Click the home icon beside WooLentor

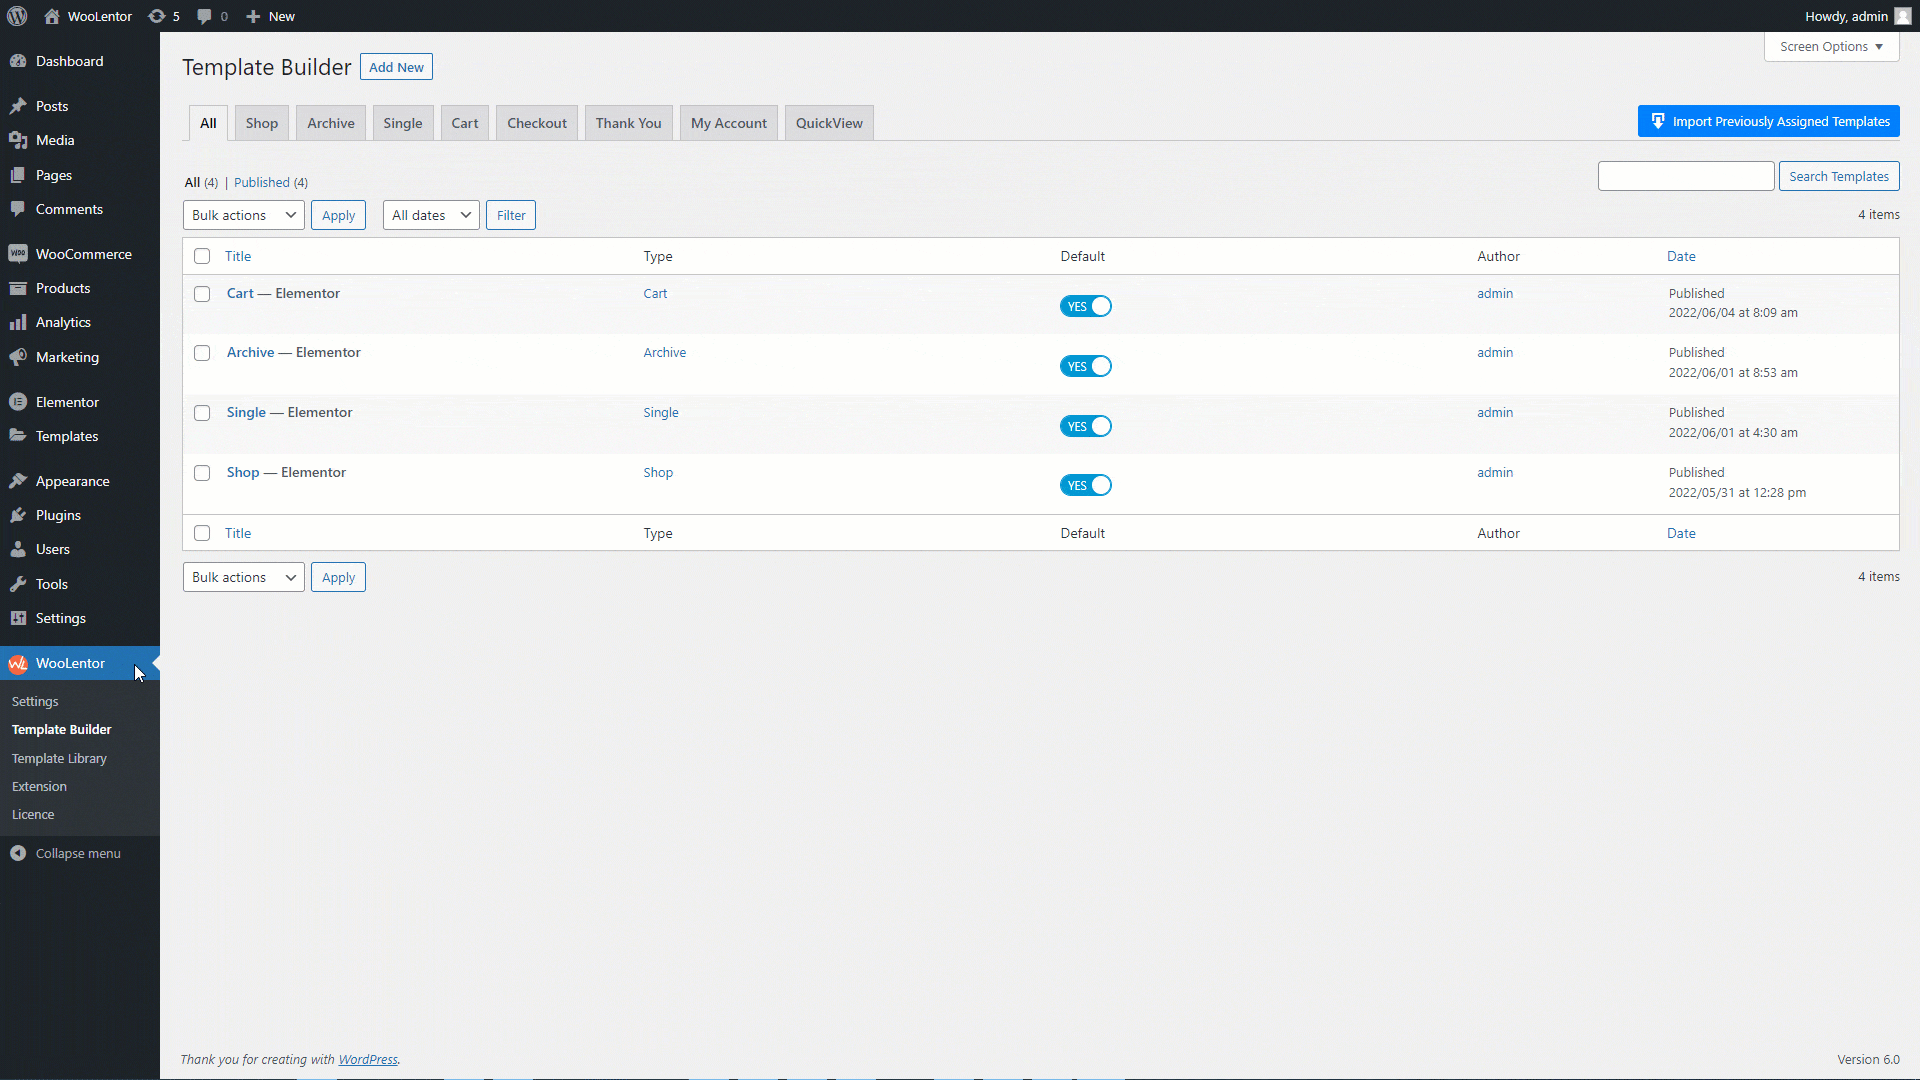coord(52,16)
